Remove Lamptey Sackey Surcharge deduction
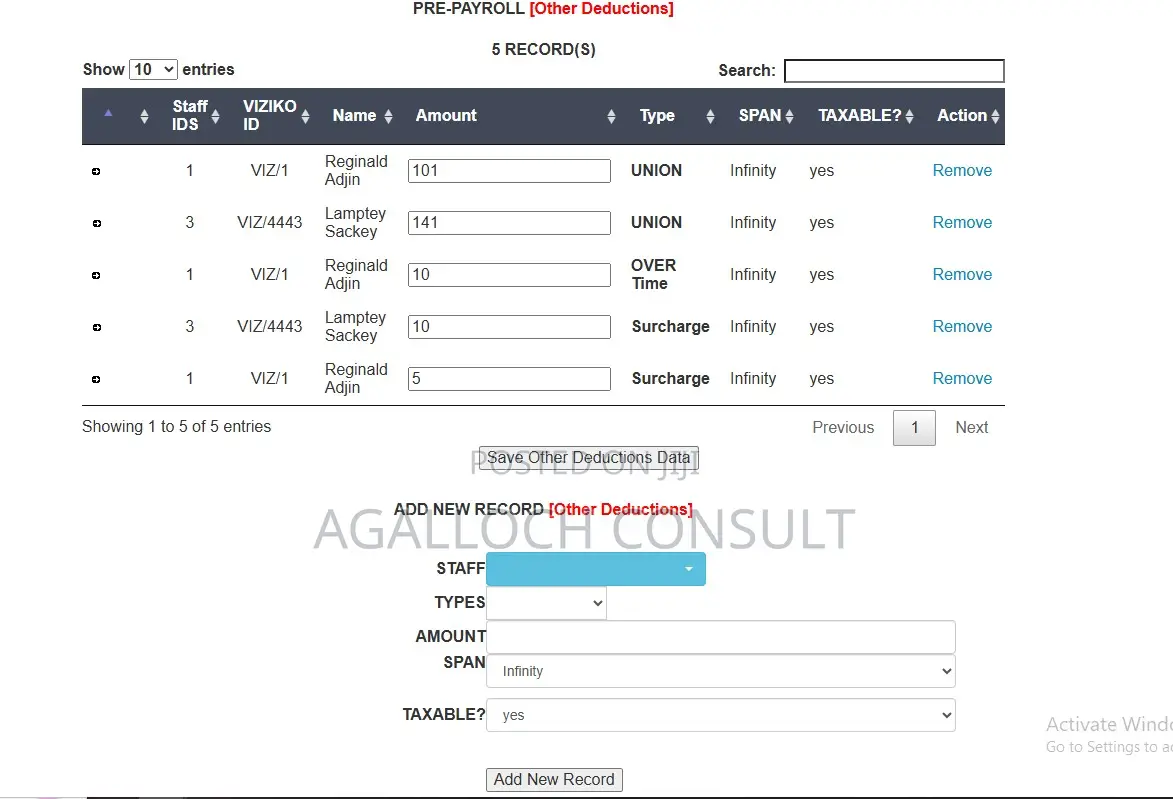The image size is (1173, 799). pos(962,327)
